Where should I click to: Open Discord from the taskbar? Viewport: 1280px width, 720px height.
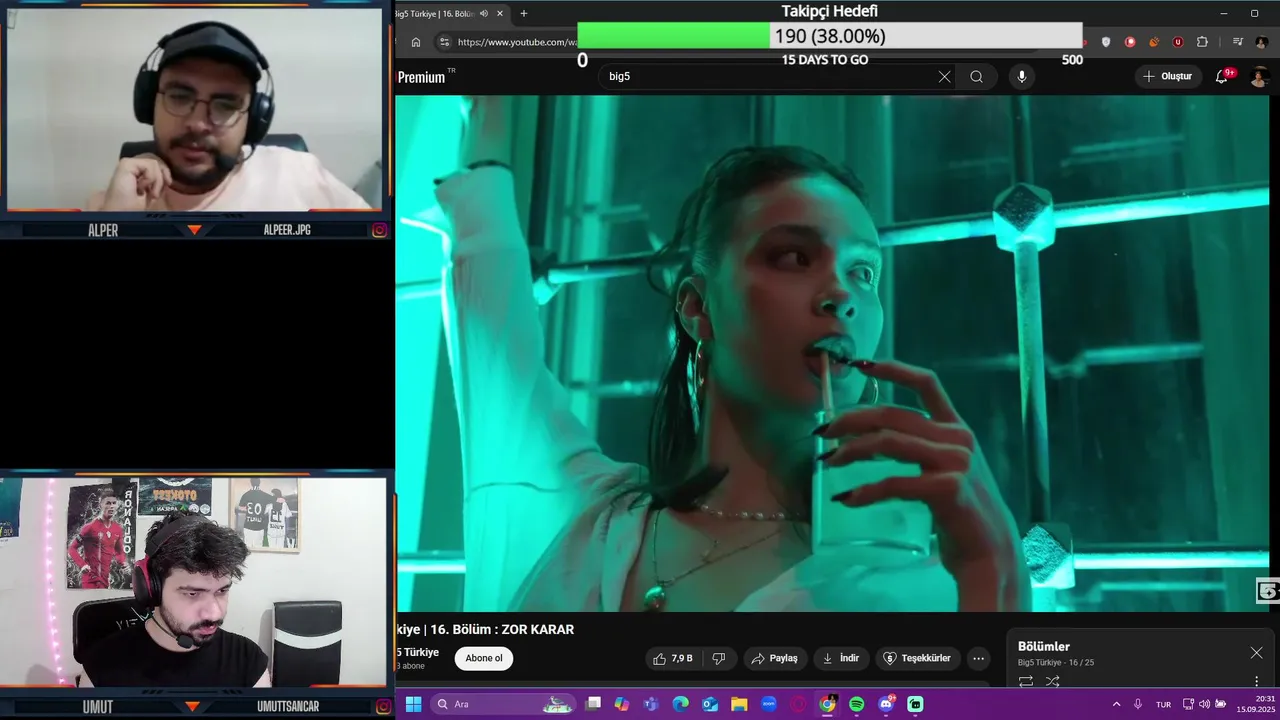(886, 704)
